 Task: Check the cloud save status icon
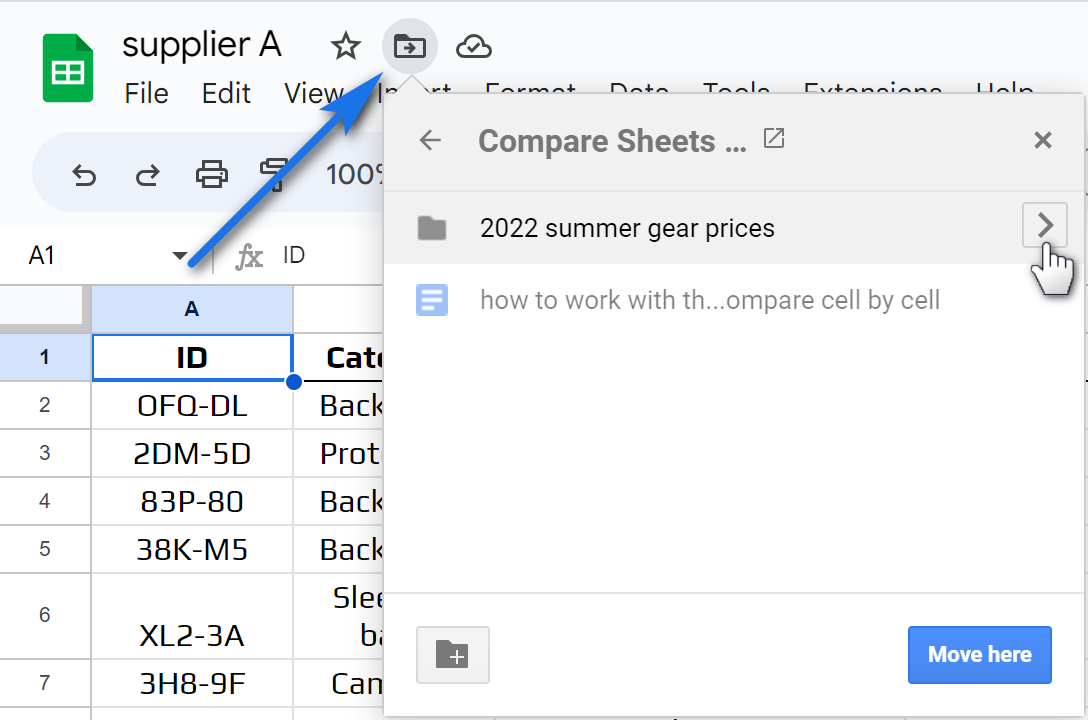474,47
